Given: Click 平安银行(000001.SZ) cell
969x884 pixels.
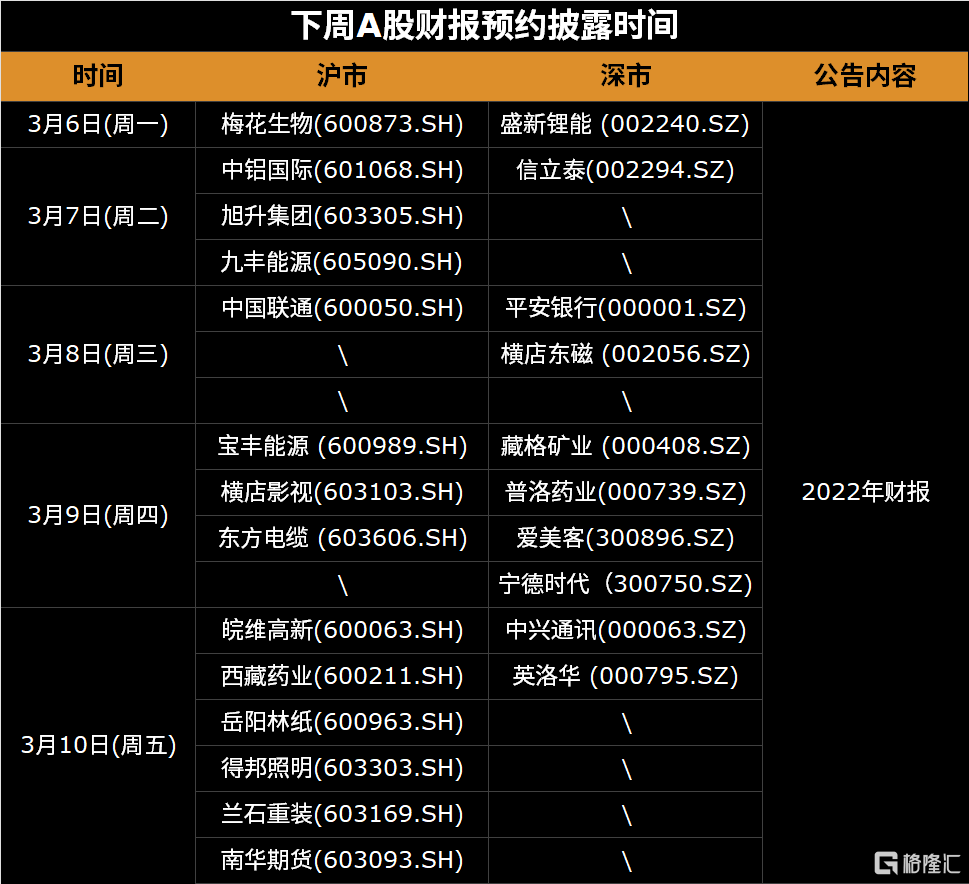Looking at the screenshot, I should (626, 308).
